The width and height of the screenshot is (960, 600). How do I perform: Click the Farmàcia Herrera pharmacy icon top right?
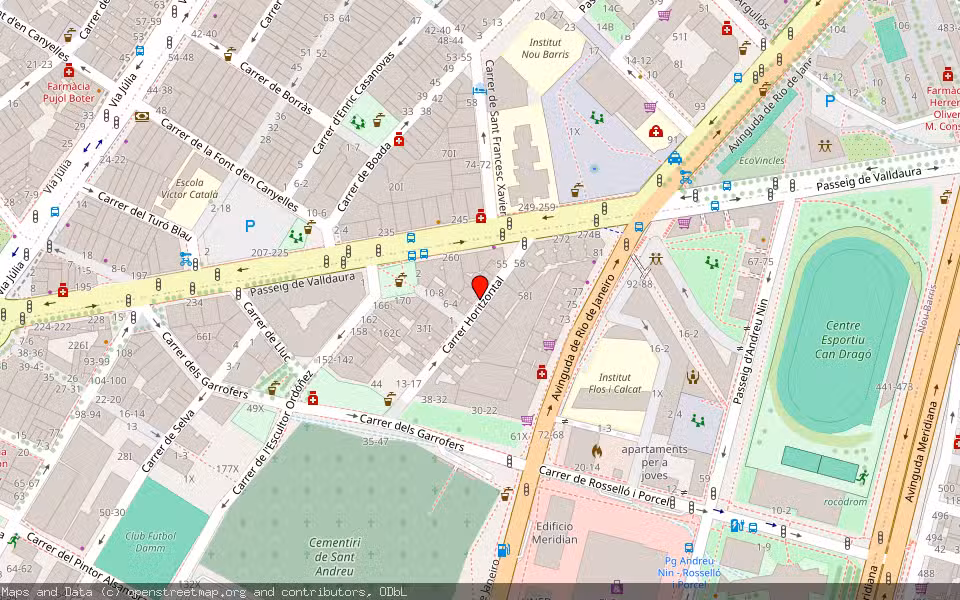point(948,76)
